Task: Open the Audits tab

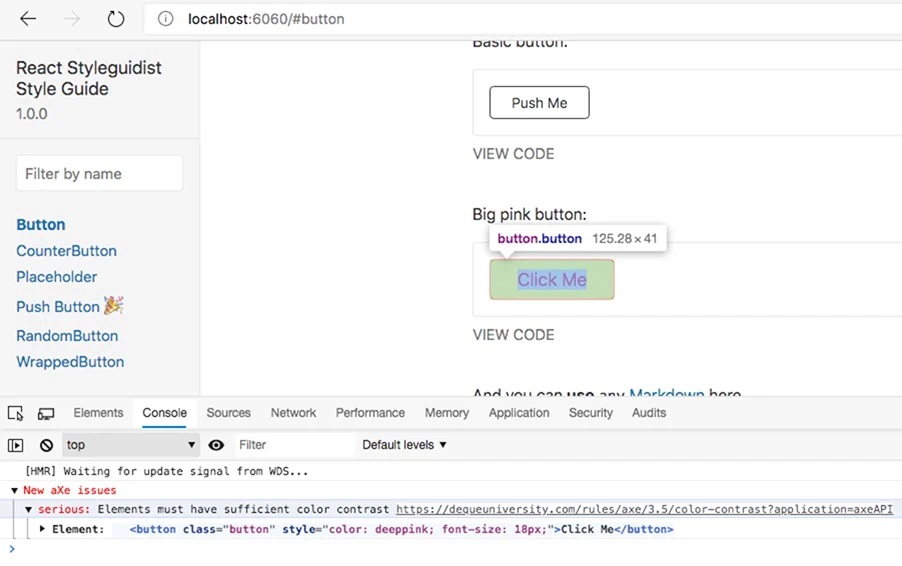Action: (649, 412)
